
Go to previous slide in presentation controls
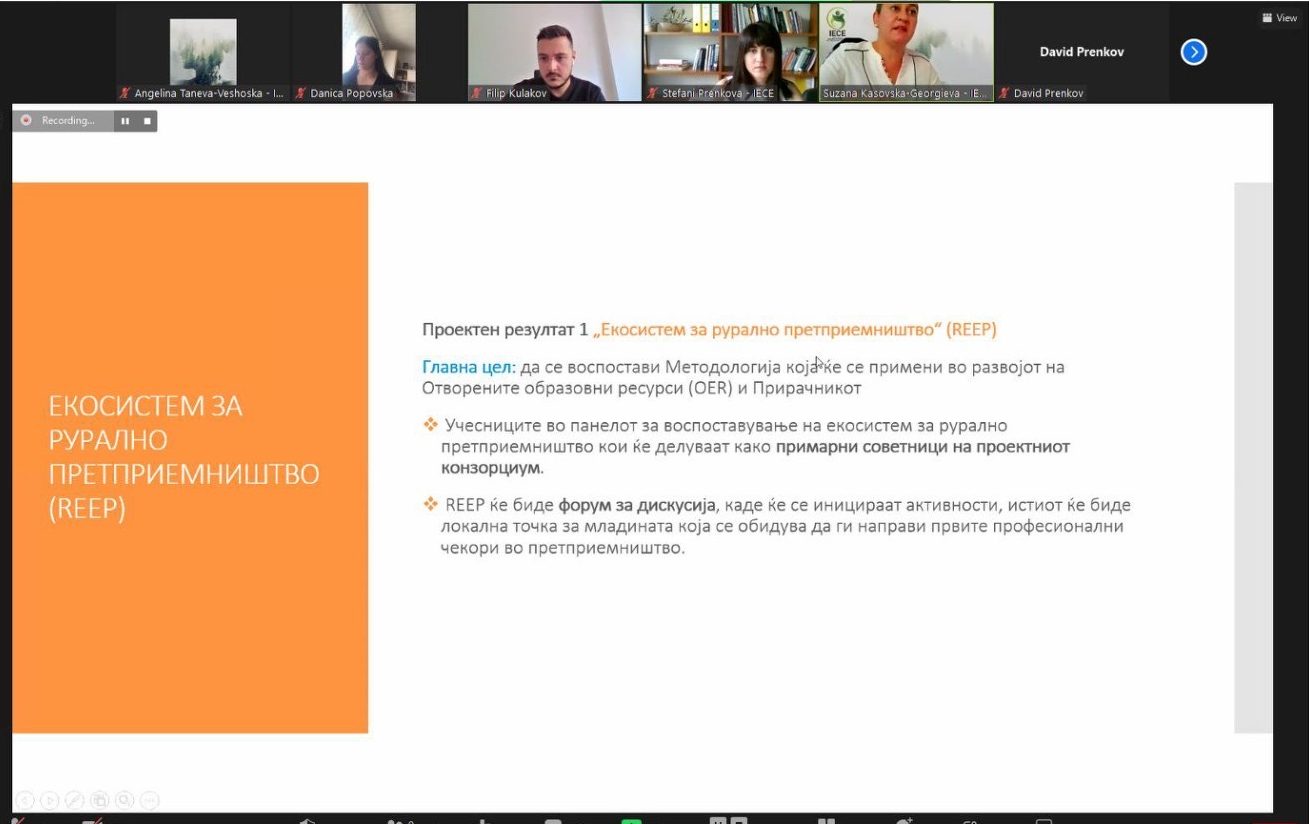pyautogui.click(x=25, y=800)
